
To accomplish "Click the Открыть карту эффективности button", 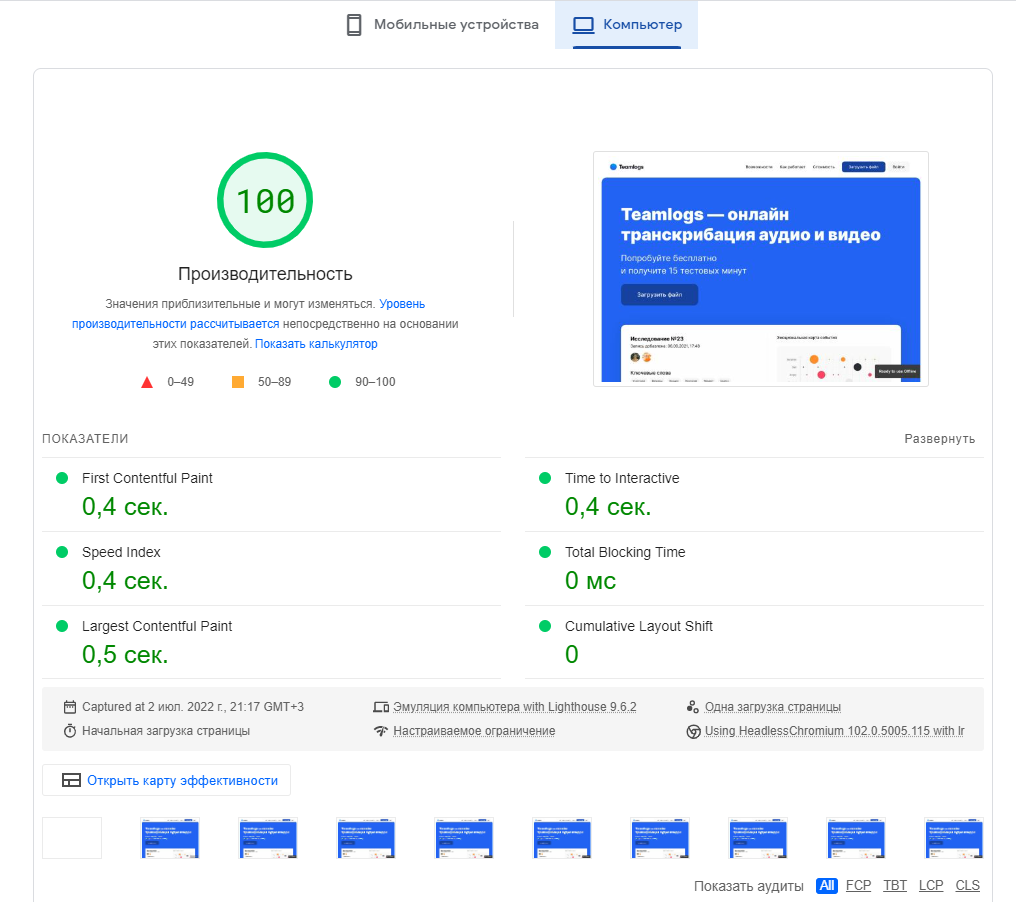I will [x=167, y=780].
